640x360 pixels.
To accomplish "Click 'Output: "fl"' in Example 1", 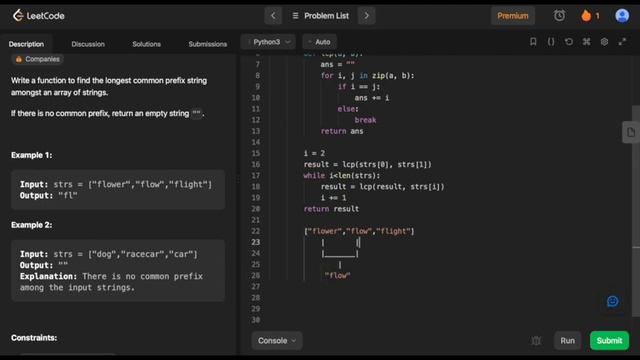I will point(49,196).
